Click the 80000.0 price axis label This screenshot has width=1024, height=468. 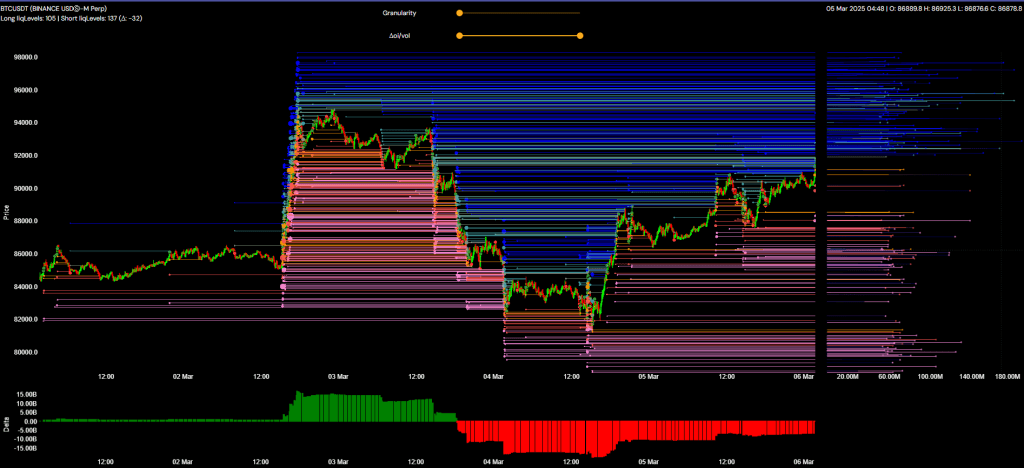click(x=25, y=352)
